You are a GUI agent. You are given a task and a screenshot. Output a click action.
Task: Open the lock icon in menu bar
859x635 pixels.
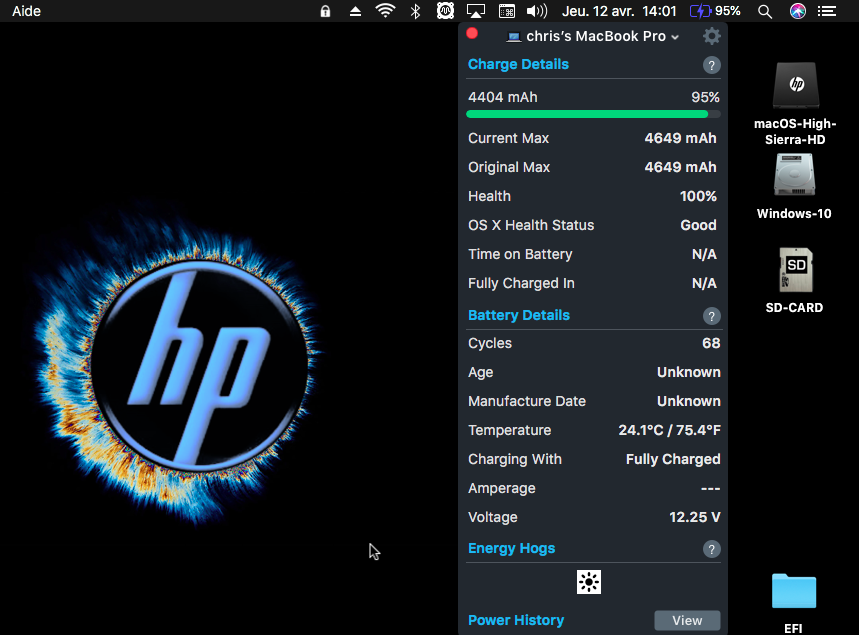click(325, 11)
